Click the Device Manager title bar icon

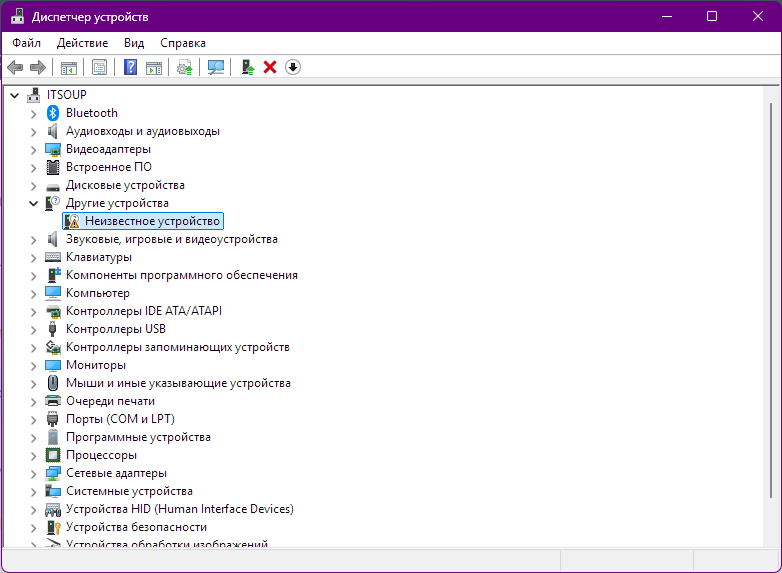[18, 16]
